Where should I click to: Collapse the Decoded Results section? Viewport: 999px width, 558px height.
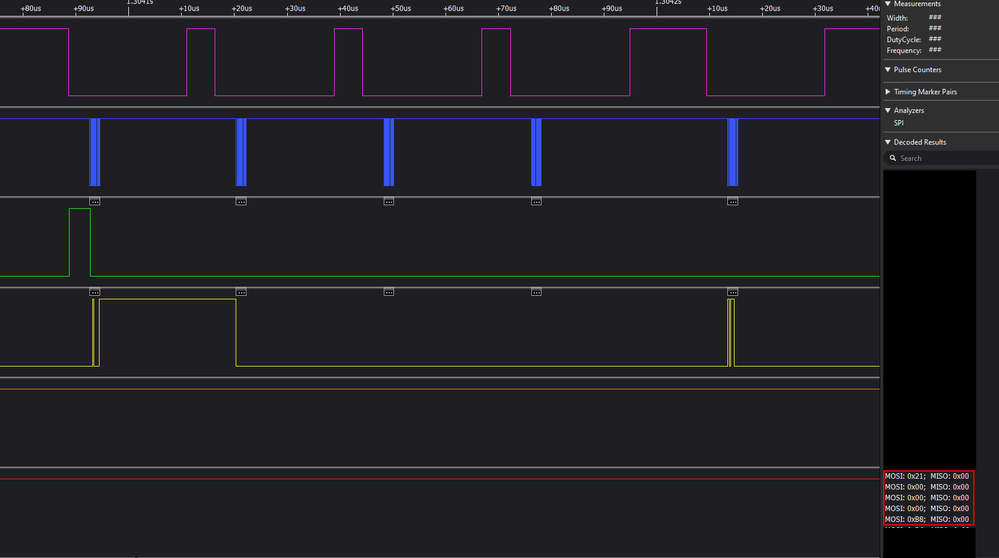[888, 142]
